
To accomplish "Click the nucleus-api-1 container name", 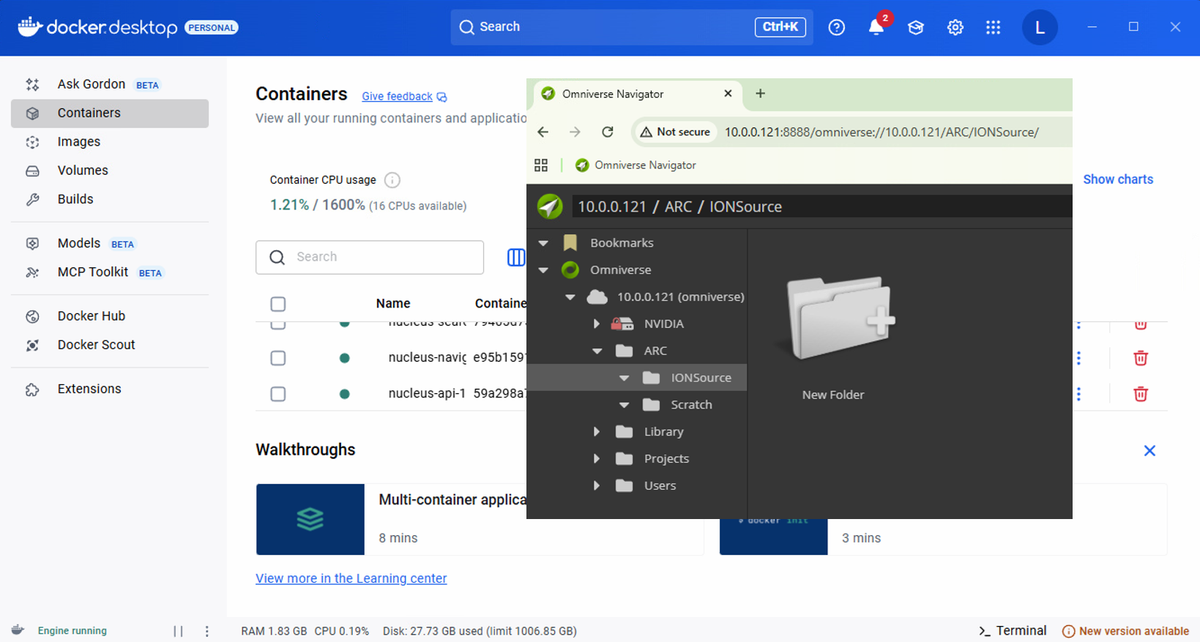I will pos(427,394).
